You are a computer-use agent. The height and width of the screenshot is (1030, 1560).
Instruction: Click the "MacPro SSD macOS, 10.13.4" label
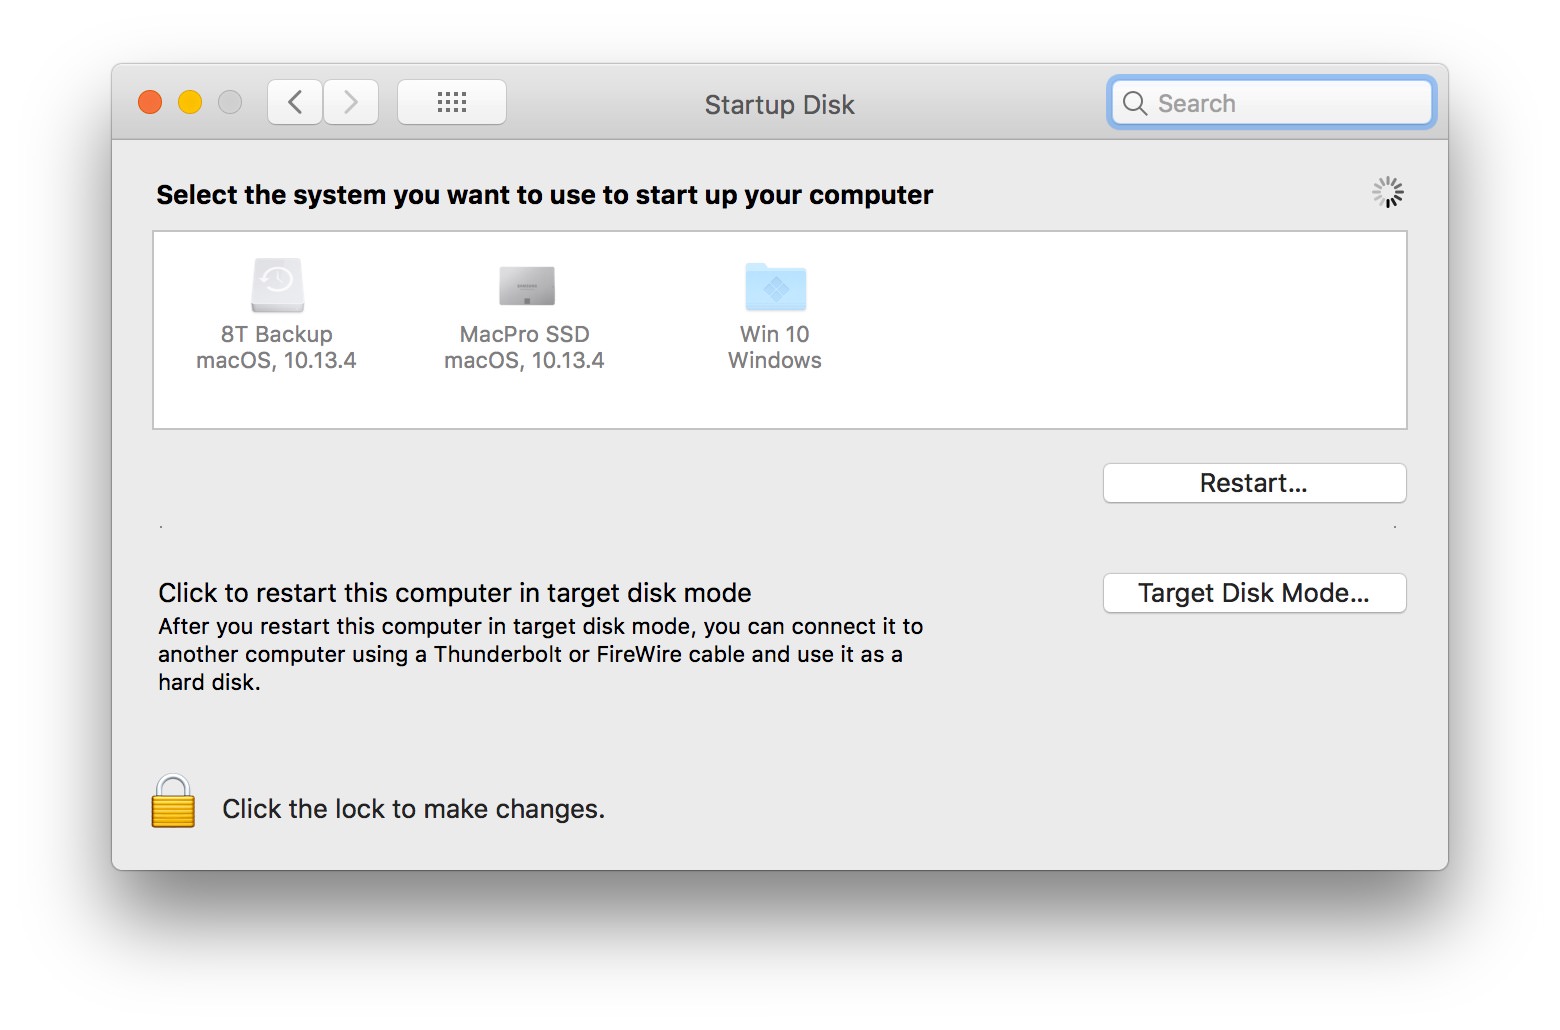[524, 347]
